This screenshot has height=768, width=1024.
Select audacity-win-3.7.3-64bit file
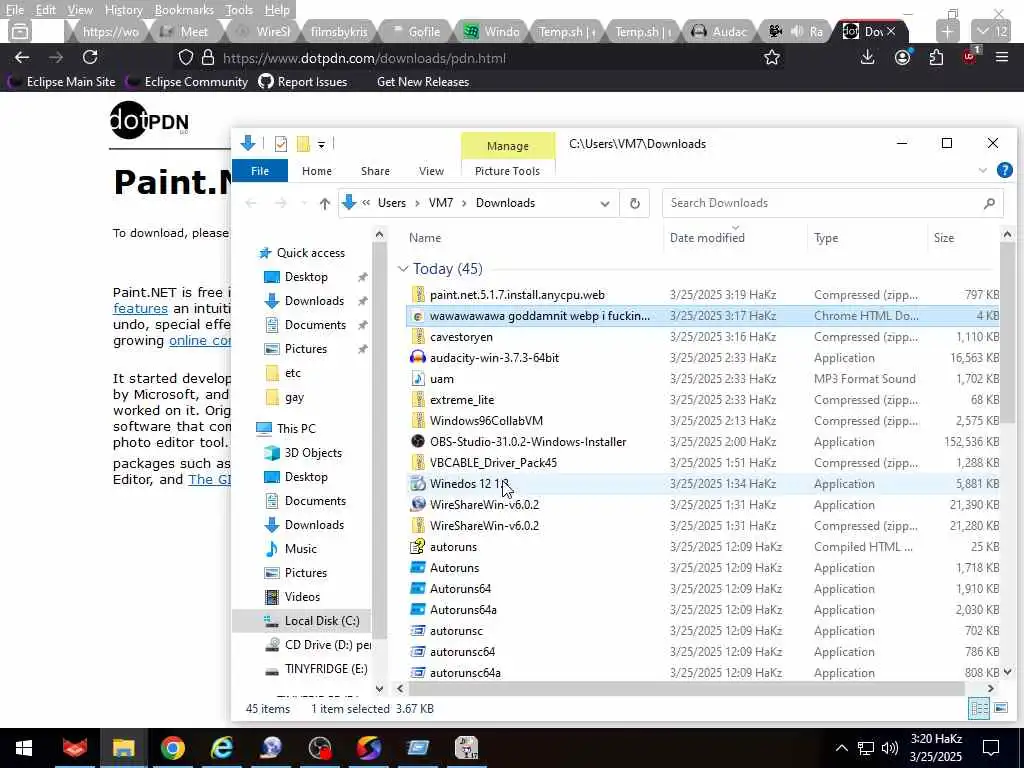tap(494, 358)
